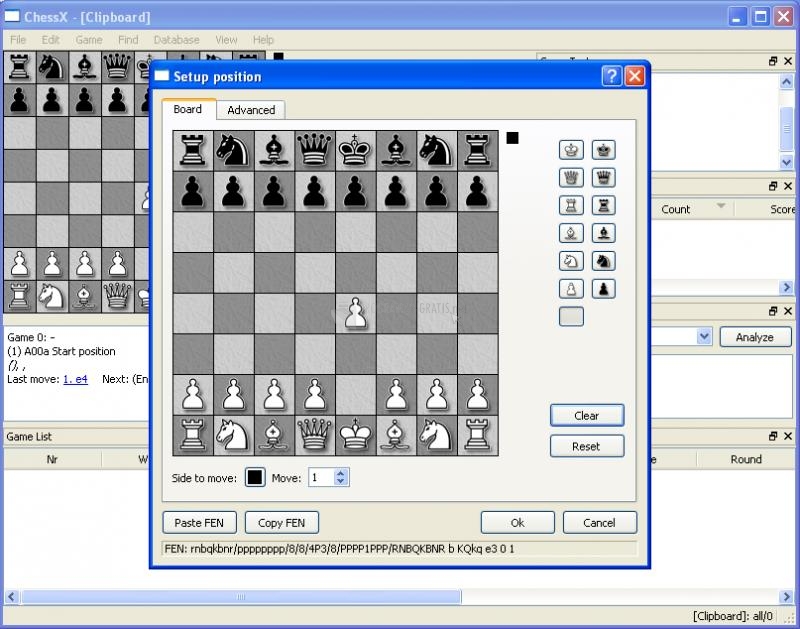Click the Nr column header in Game List
The height and width of the screenshot is (629, 800).
(x=52, y=459)
